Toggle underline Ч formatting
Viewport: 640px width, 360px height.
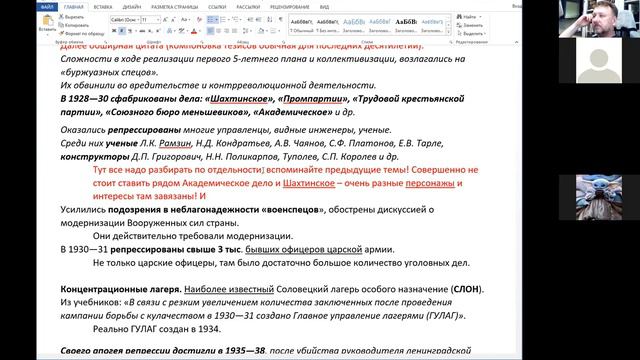(x=129, y=31)
